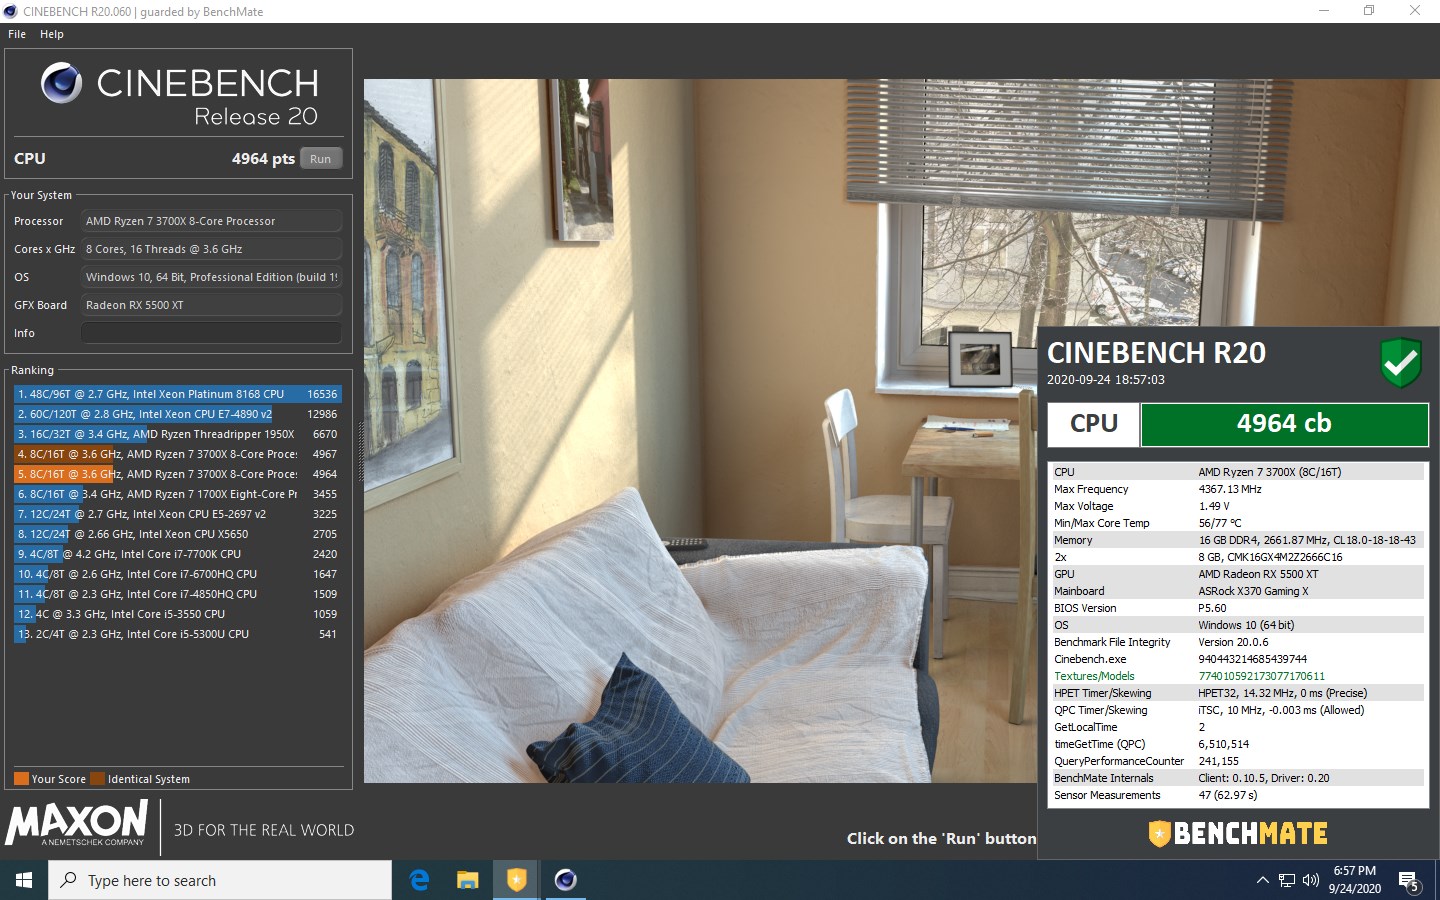The image size is (1440, 900).
Task: Click the network icon in system tray
Action: 1287,881
